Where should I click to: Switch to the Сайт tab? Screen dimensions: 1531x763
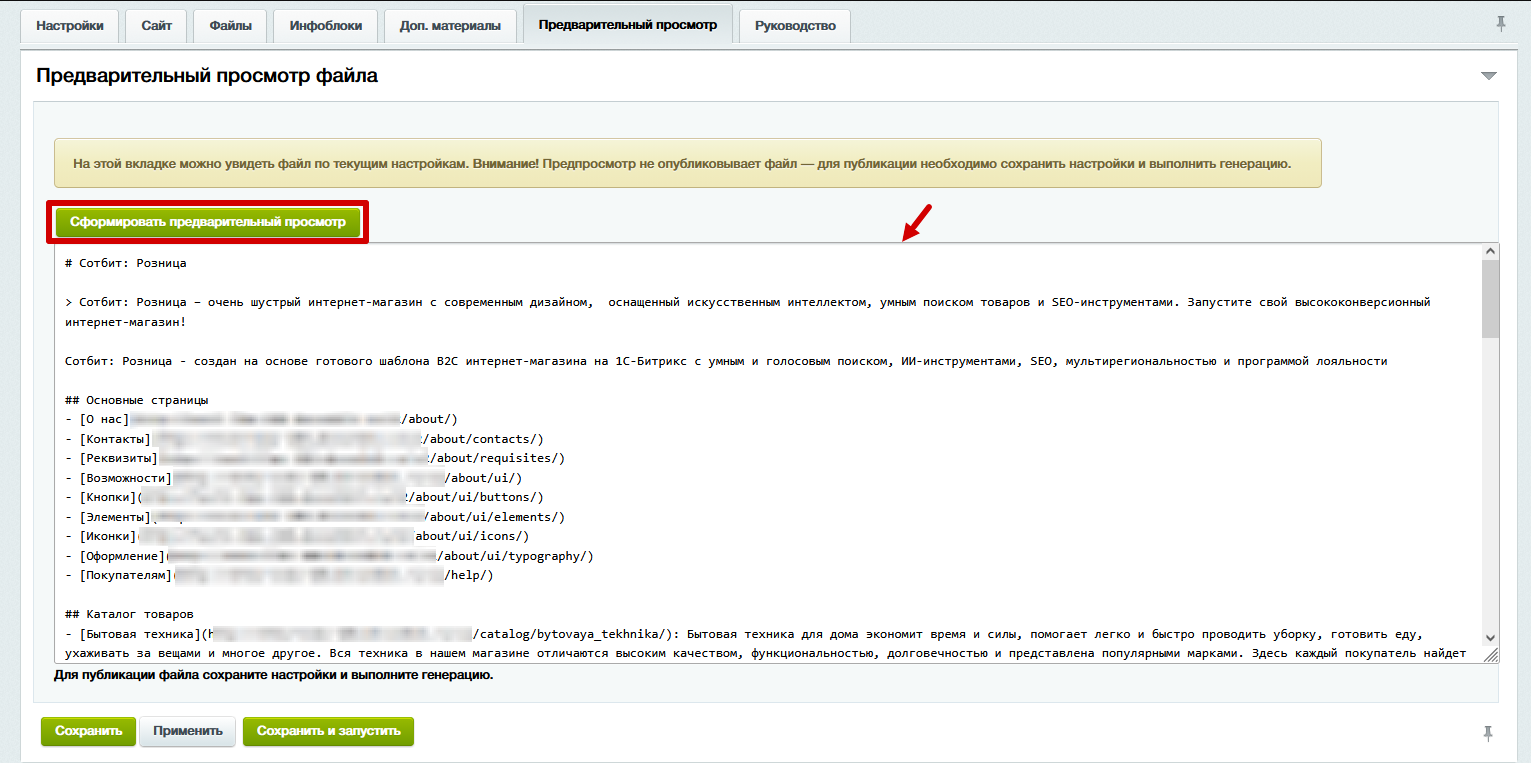click(x=156, y=26)
